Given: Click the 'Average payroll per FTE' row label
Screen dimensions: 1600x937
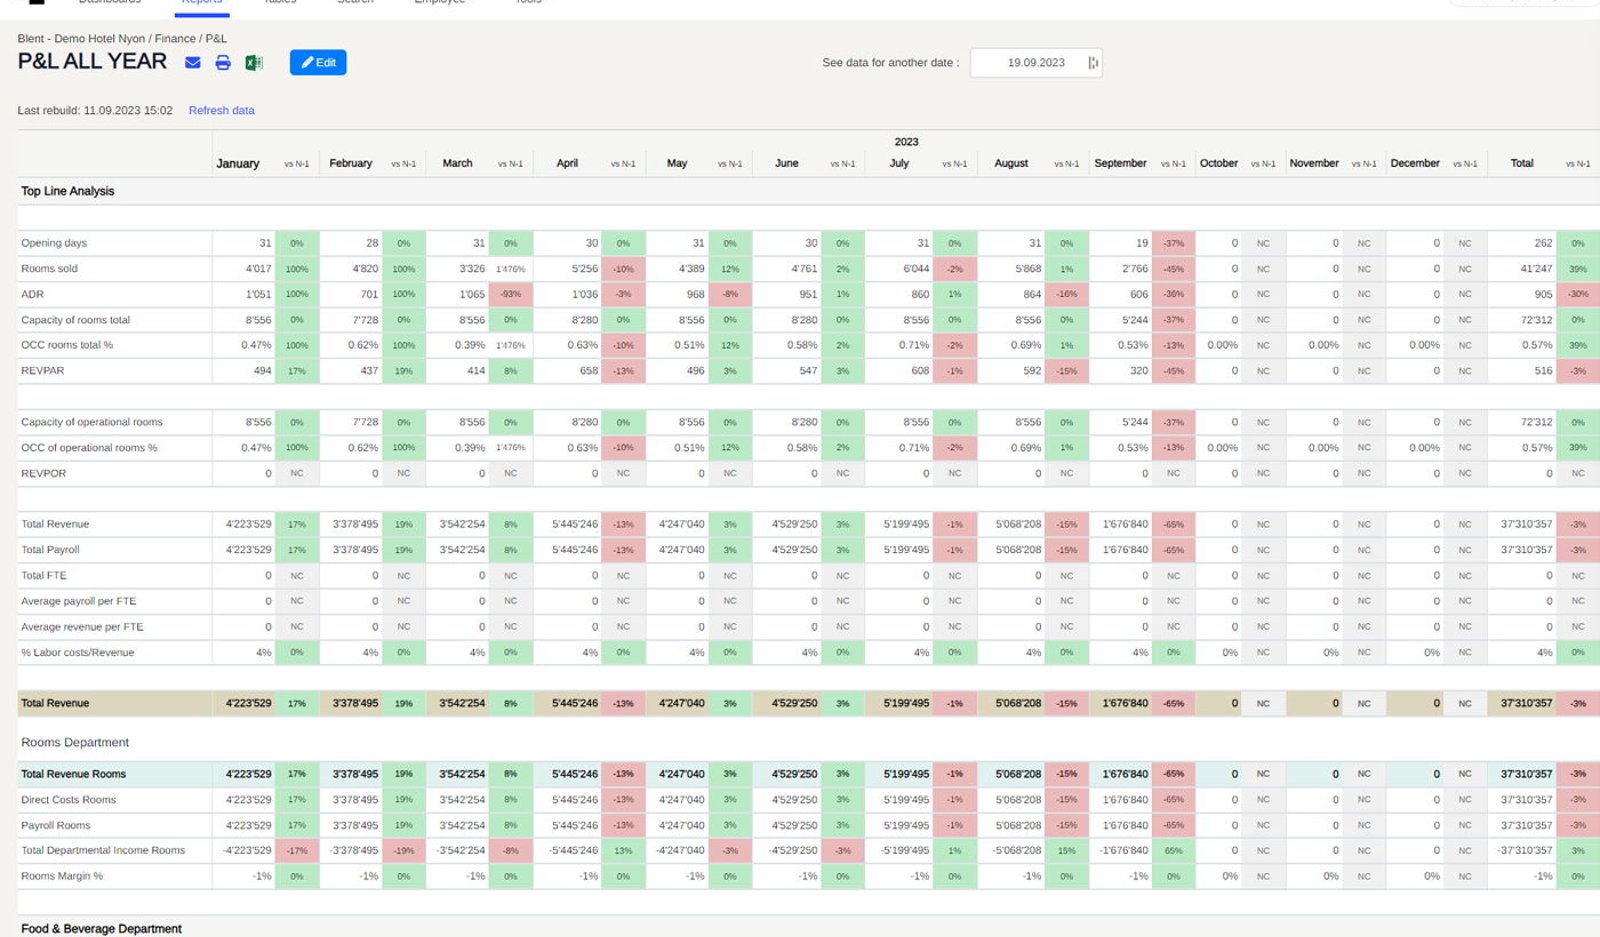Looking at the screenshot, I should [x=79, y=601].
